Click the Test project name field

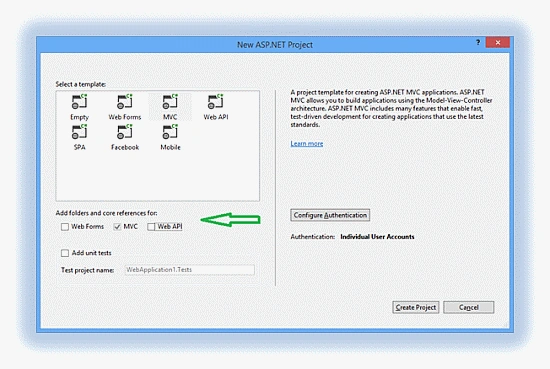point(189,270)
